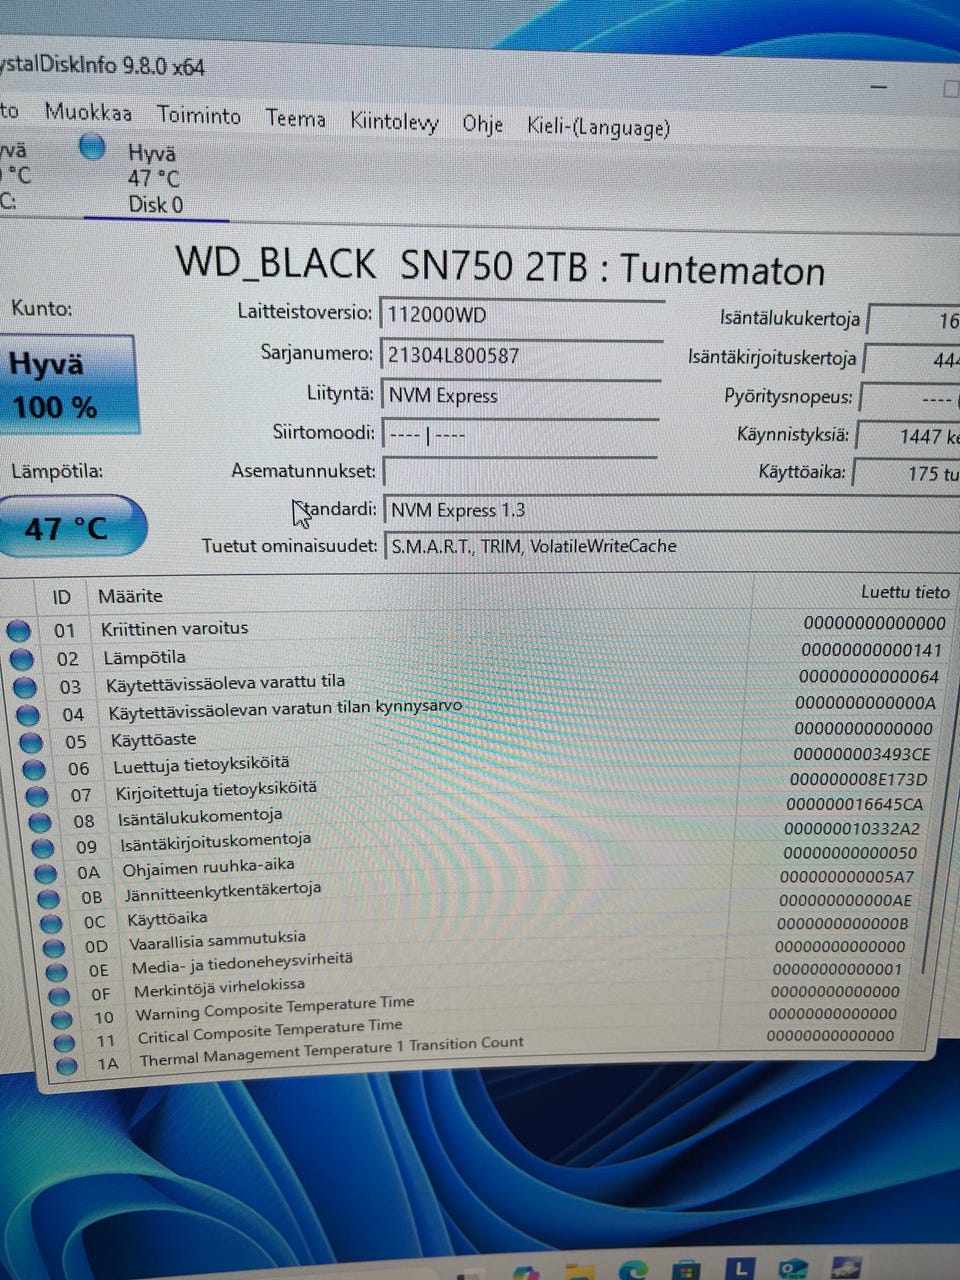Open the Muokkaa menu
This screenshot has height=1280, width=960.
click(88, 113)
